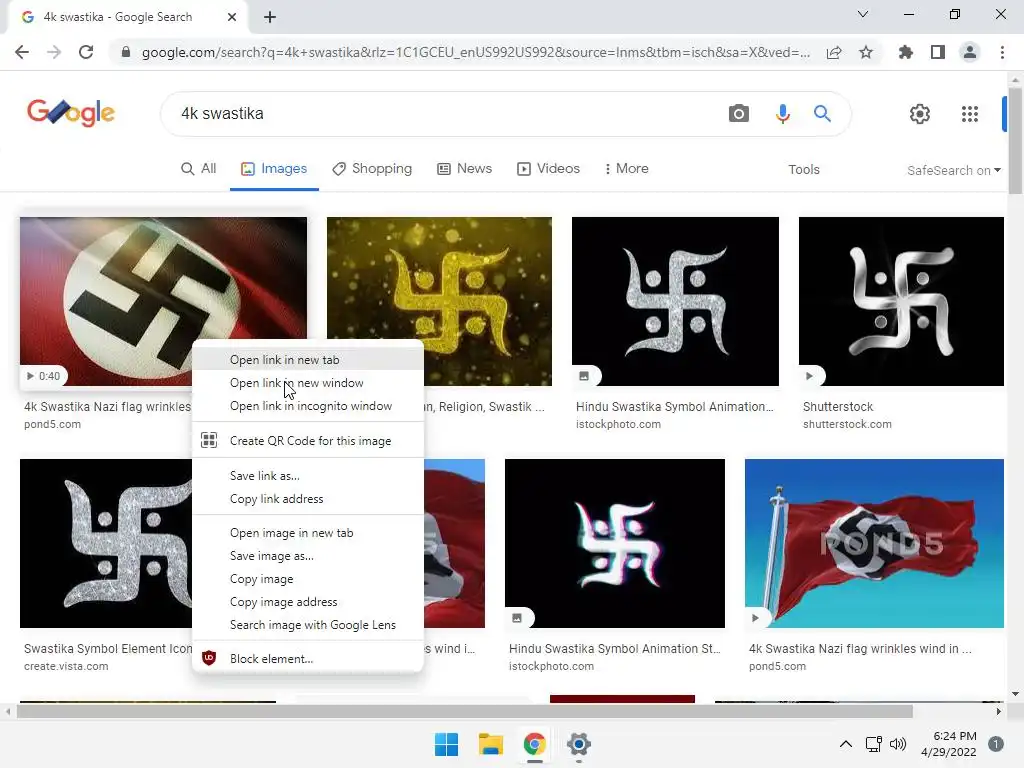Open Google apps grid

pos(970,114)
